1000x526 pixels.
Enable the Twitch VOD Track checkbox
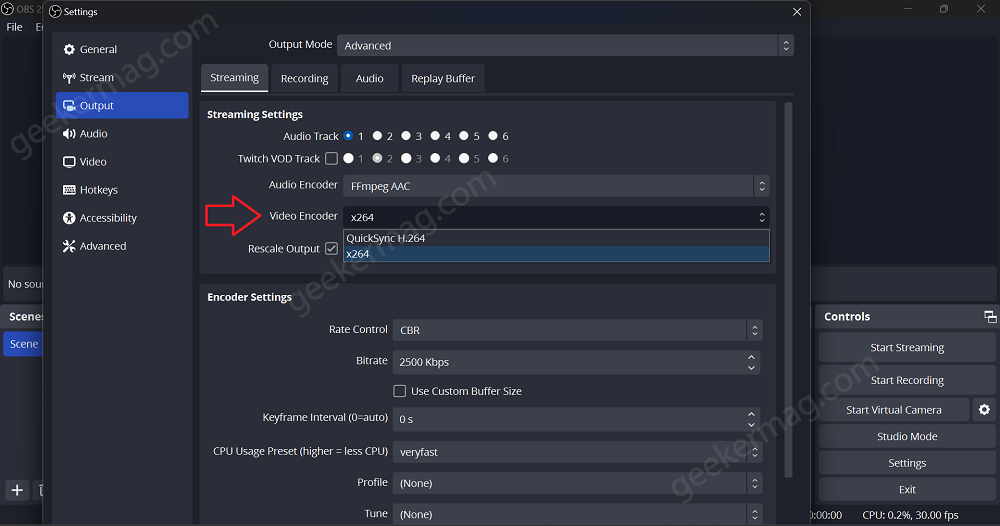[331, 158]
